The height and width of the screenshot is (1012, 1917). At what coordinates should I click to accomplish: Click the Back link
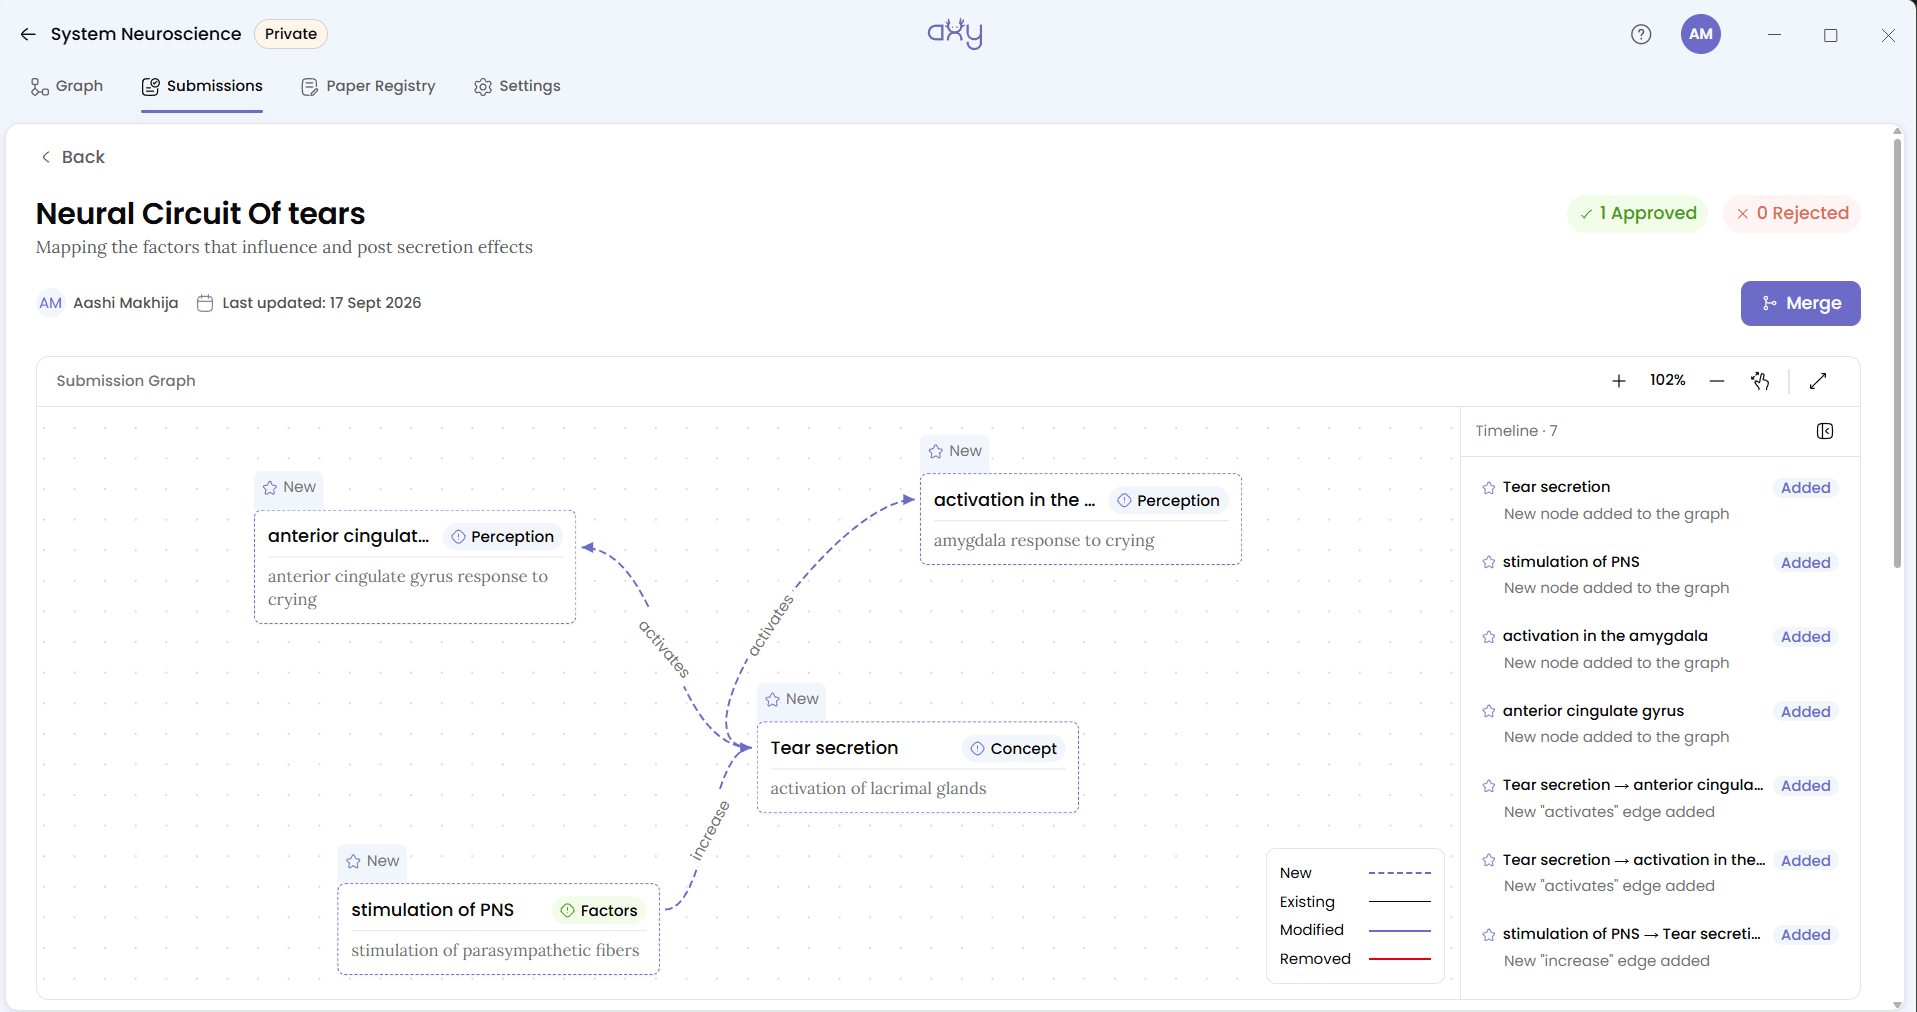click(x=72, y=157)
